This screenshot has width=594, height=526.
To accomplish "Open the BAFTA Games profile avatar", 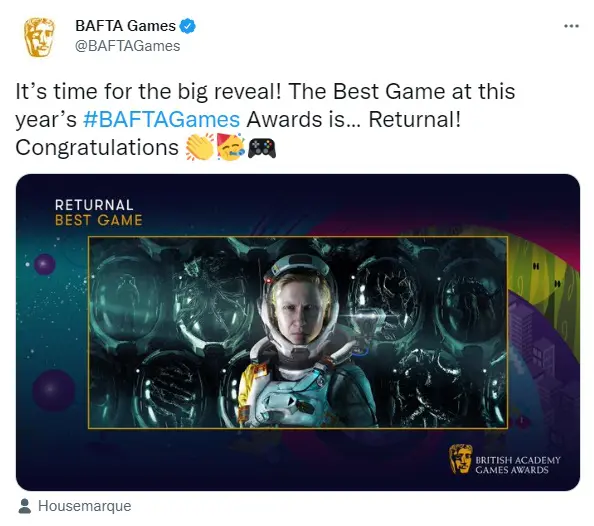I will (39, 37).
